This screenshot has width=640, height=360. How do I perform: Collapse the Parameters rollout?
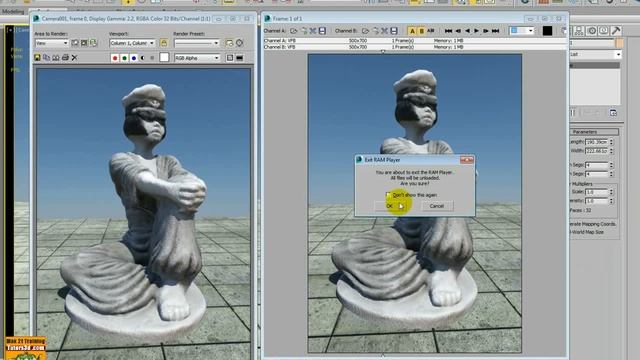(x=594, y=132)
